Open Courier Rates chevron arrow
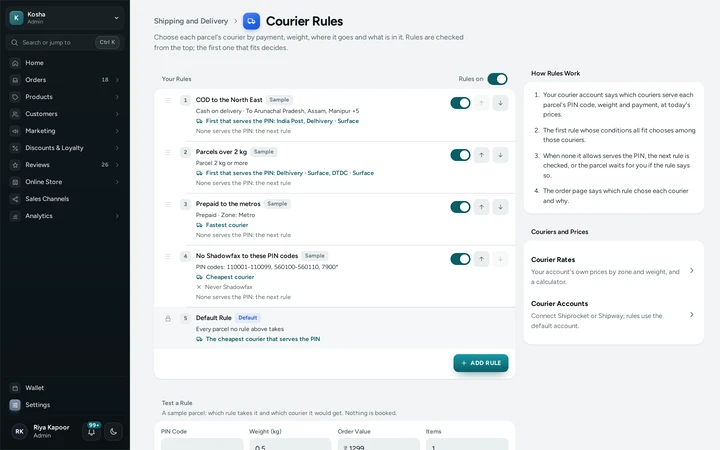Screen dimensions: 720x450 coord(692,270)
